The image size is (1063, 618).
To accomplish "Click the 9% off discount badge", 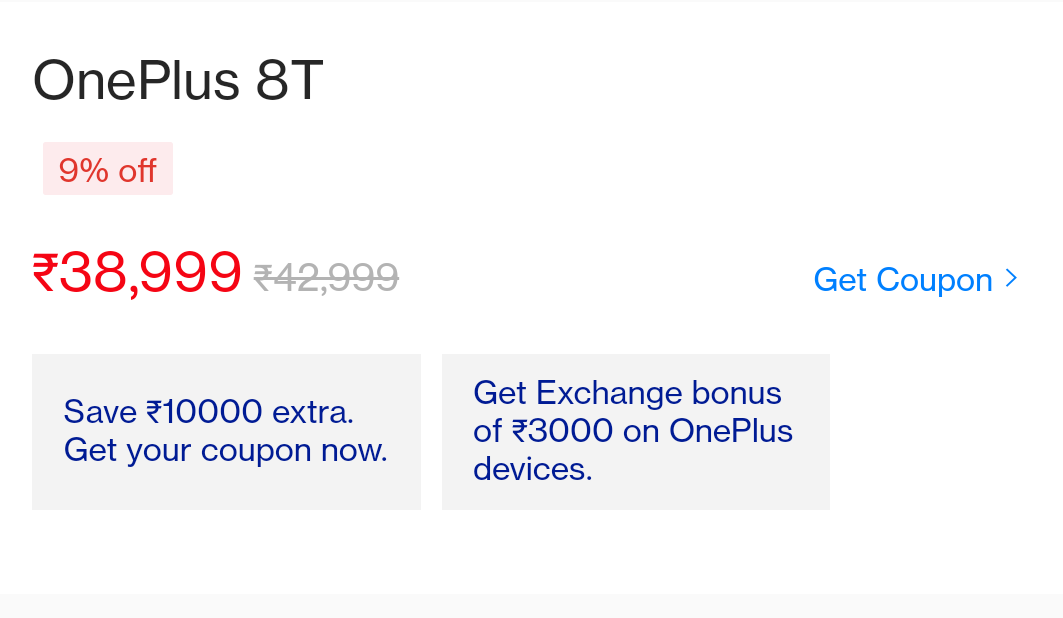I will tap(108, 169).
